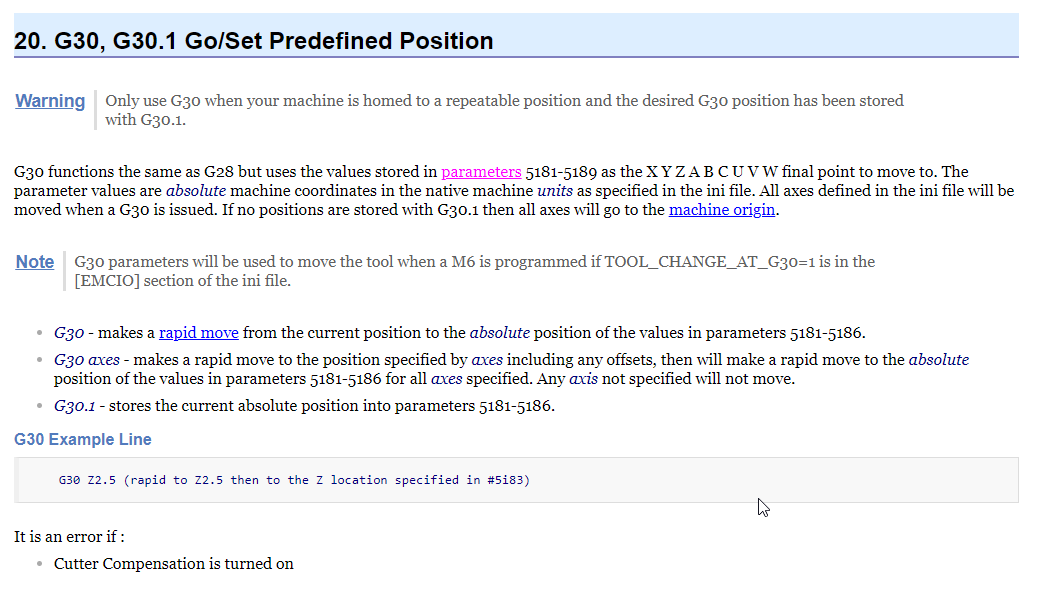Click the italic word axis
Viewport: 1043px width, 598px height.
(583, 379)
